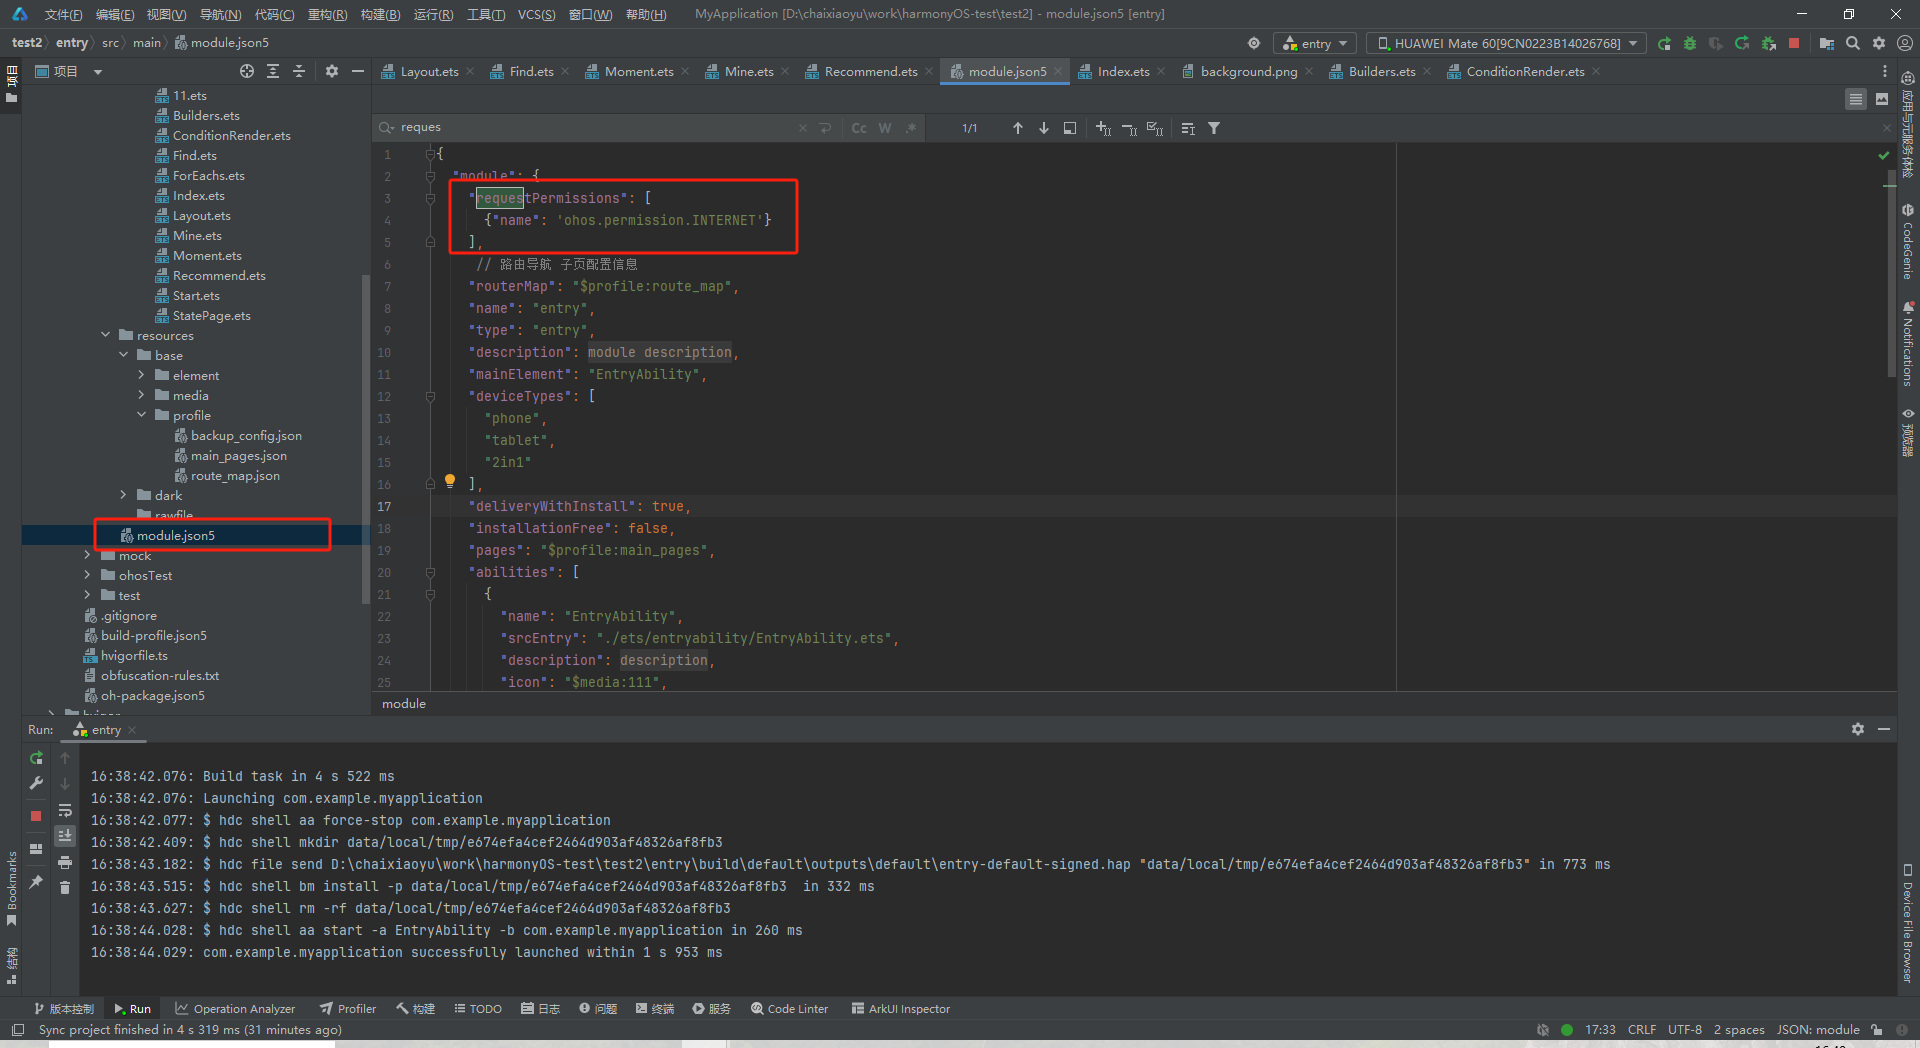Switch to the Recommend.ets editor tab
The image size is (1920, 1048).
(x=869, y=72)
